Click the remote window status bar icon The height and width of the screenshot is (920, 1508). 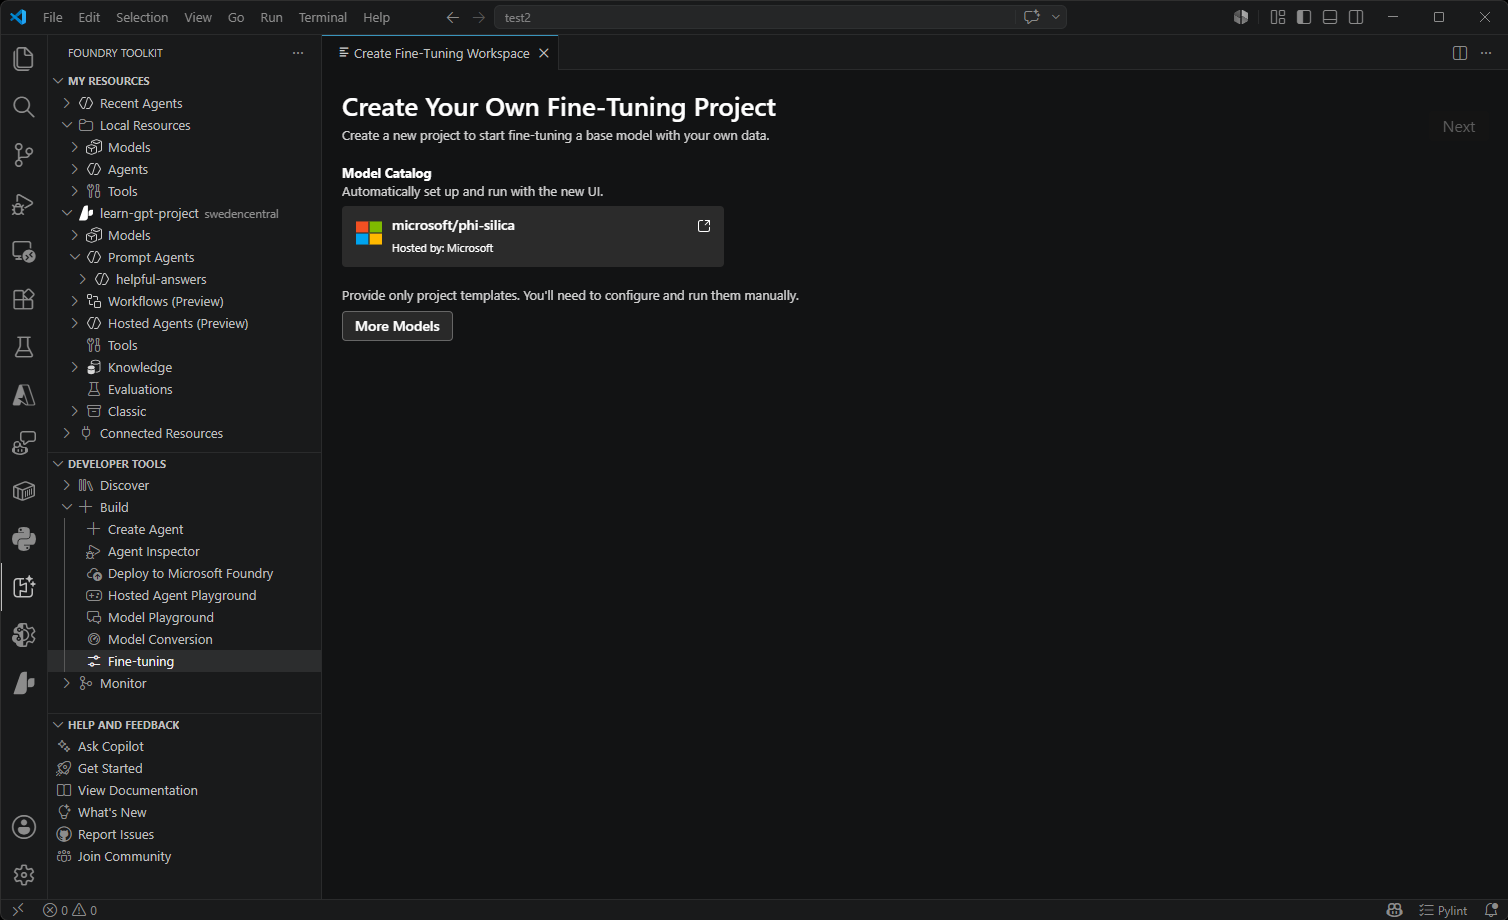point(17,910)
